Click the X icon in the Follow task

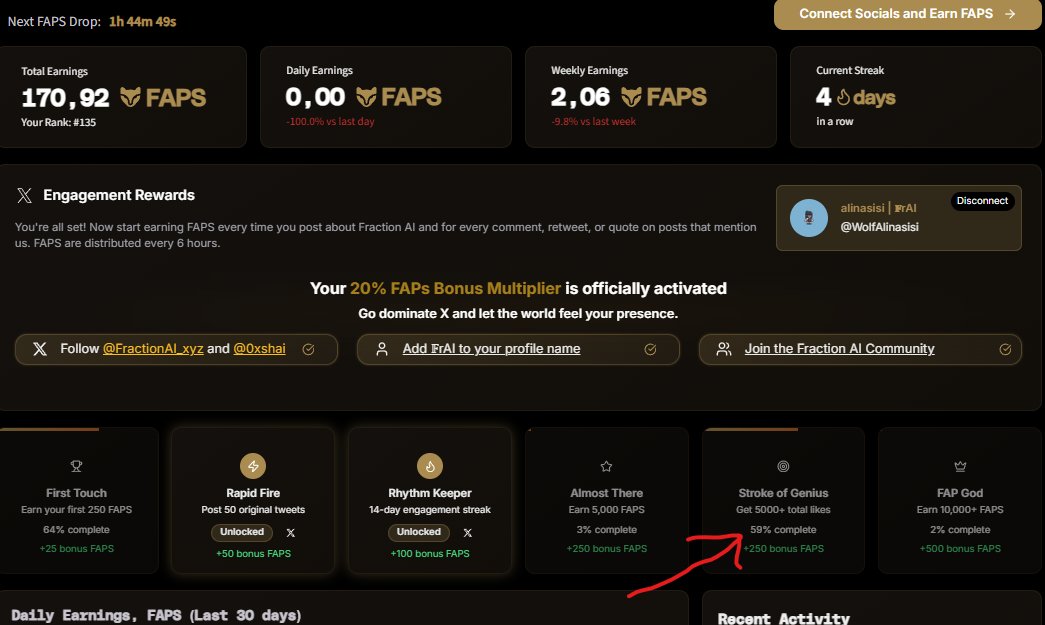click(40, 348)
